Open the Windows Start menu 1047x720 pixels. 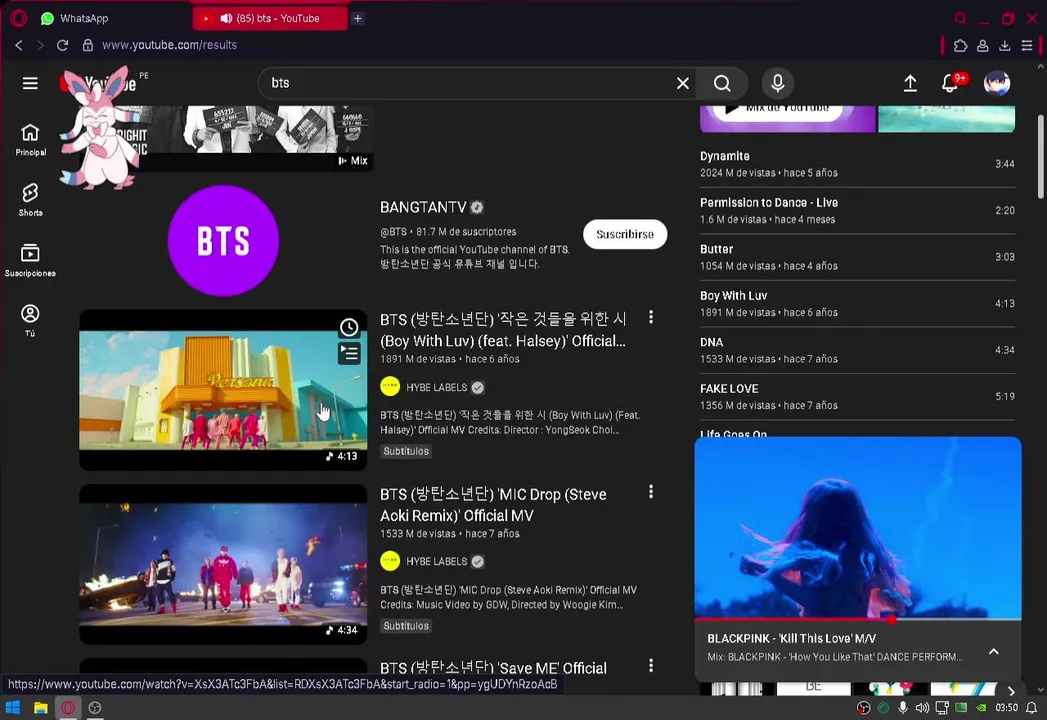pyautogui.click(x=13, y=707)
